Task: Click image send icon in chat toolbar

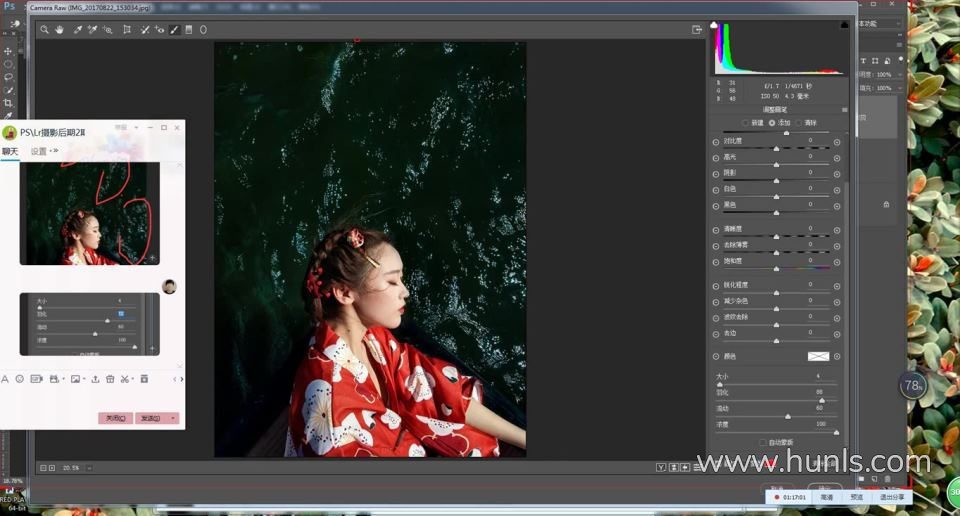Action: [75, 380]
